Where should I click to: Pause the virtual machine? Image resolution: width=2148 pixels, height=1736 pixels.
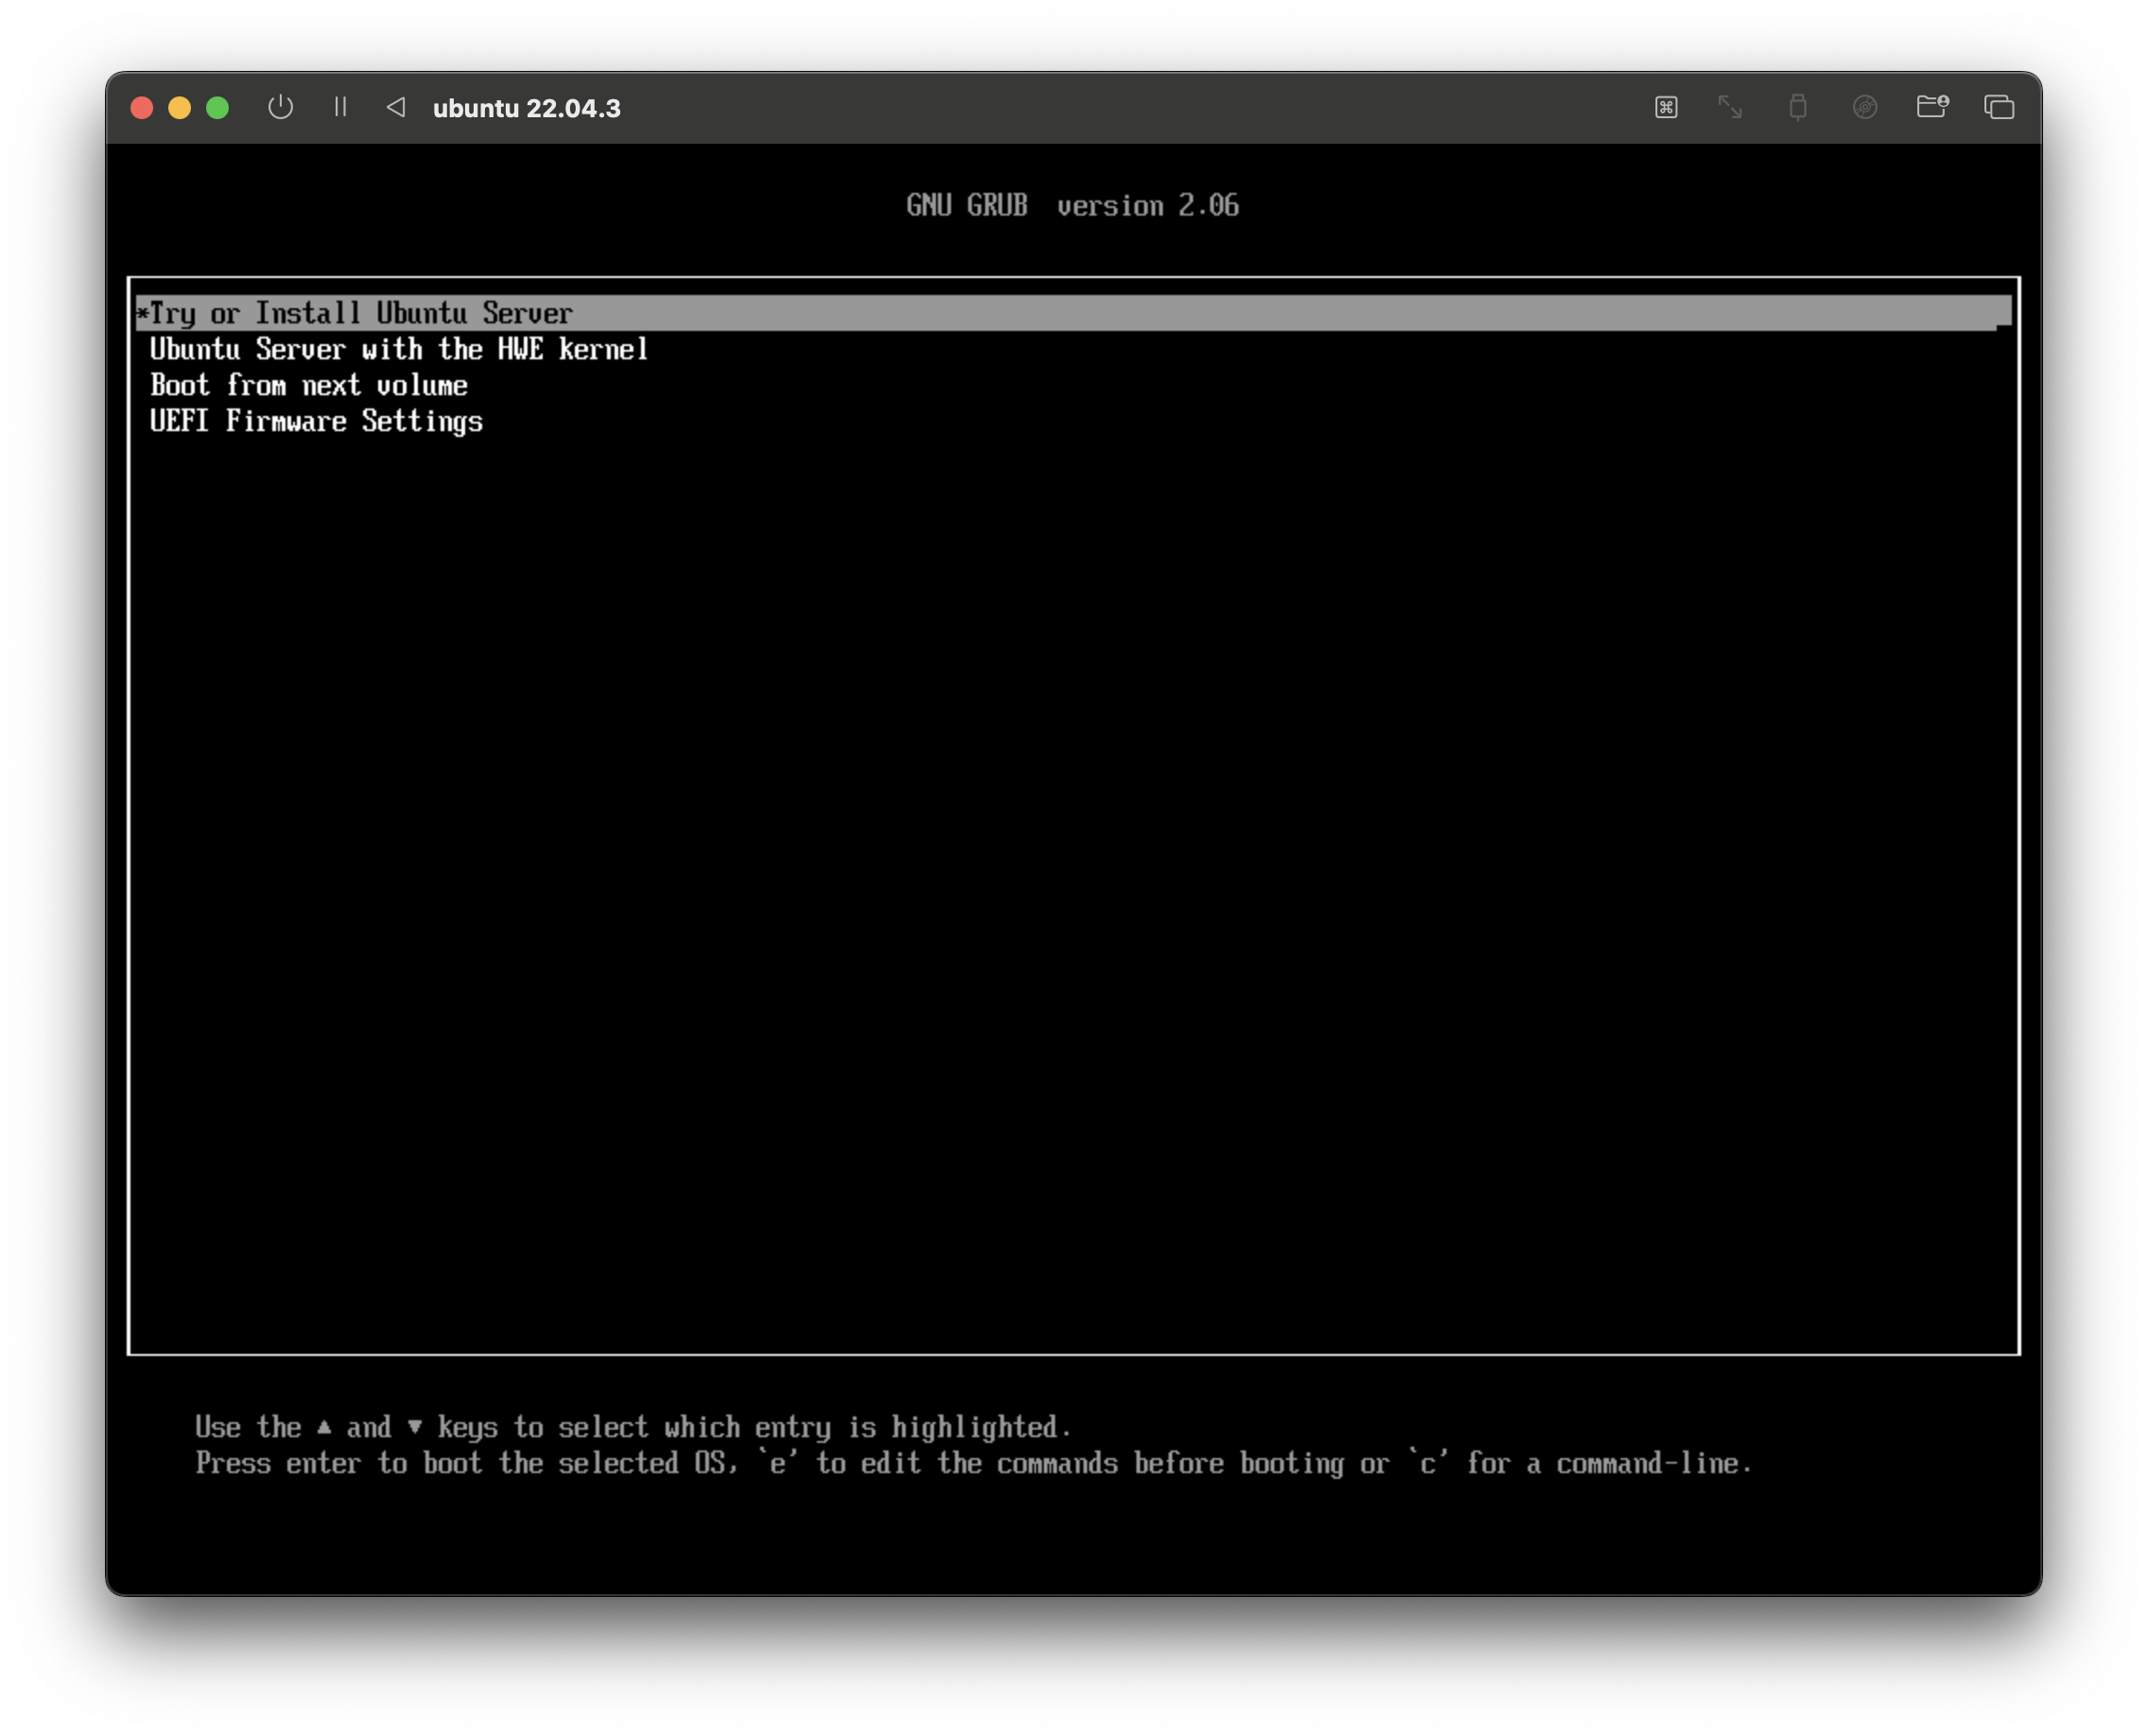[340, 107]
